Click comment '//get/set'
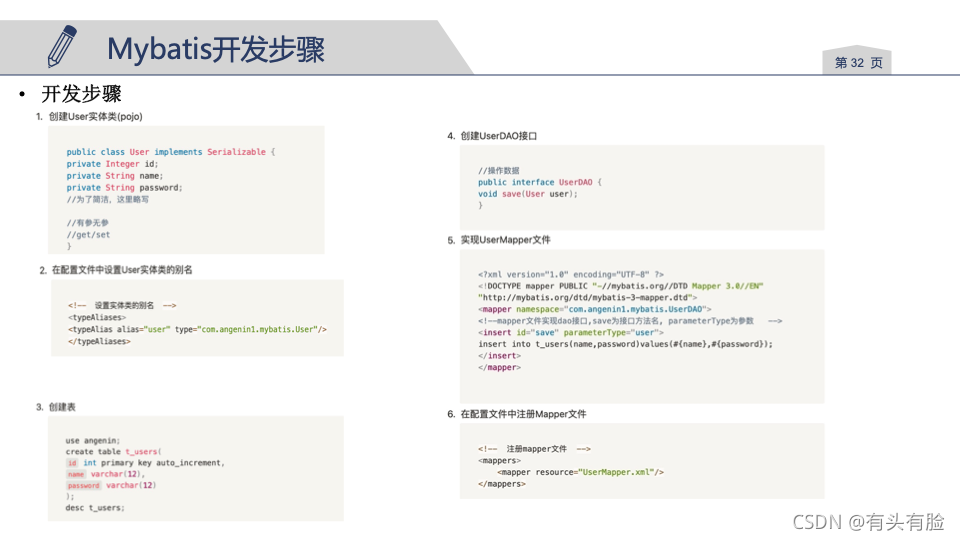Viewport: 960px width, 540px height. tap(88, 234)
